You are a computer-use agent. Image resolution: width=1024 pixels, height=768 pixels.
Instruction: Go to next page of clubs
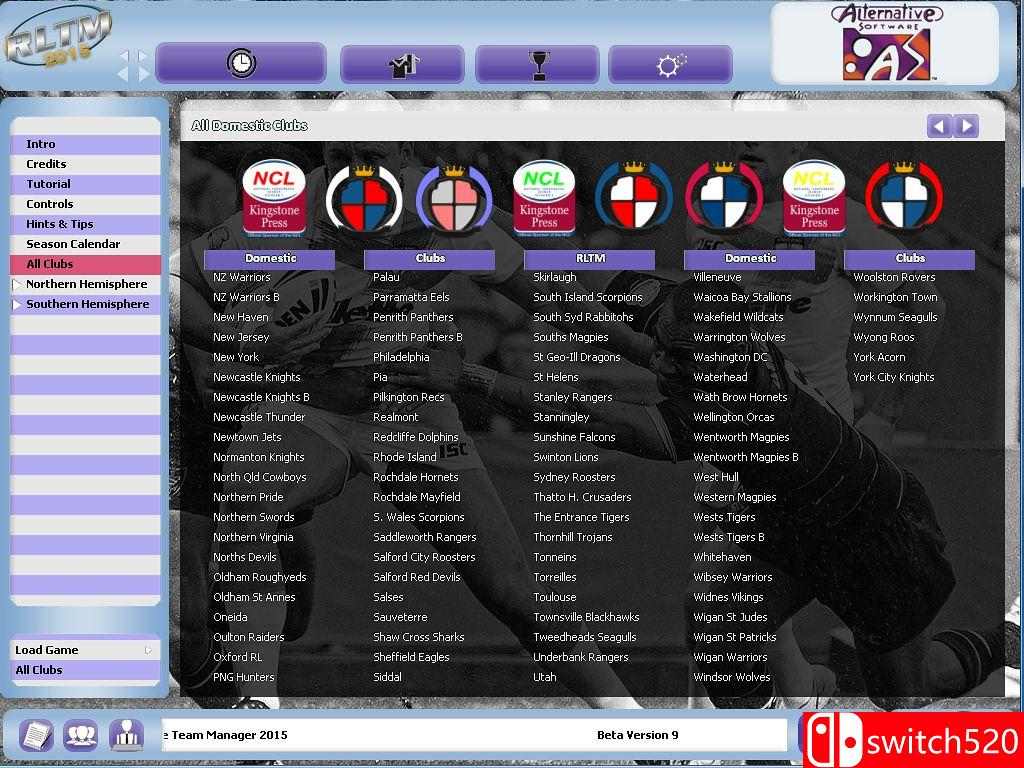(x=966, y=126)
